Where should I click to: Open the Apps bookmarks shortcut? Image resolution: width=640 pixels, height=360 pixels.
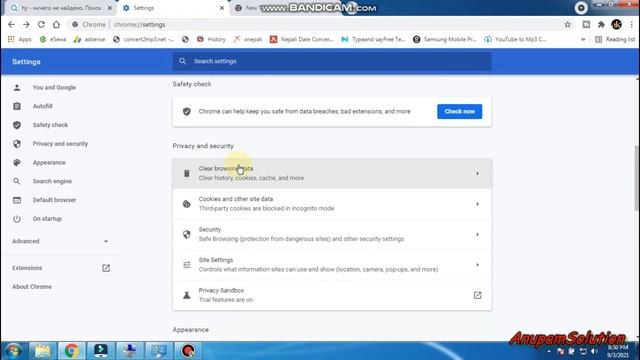(20, 39)
